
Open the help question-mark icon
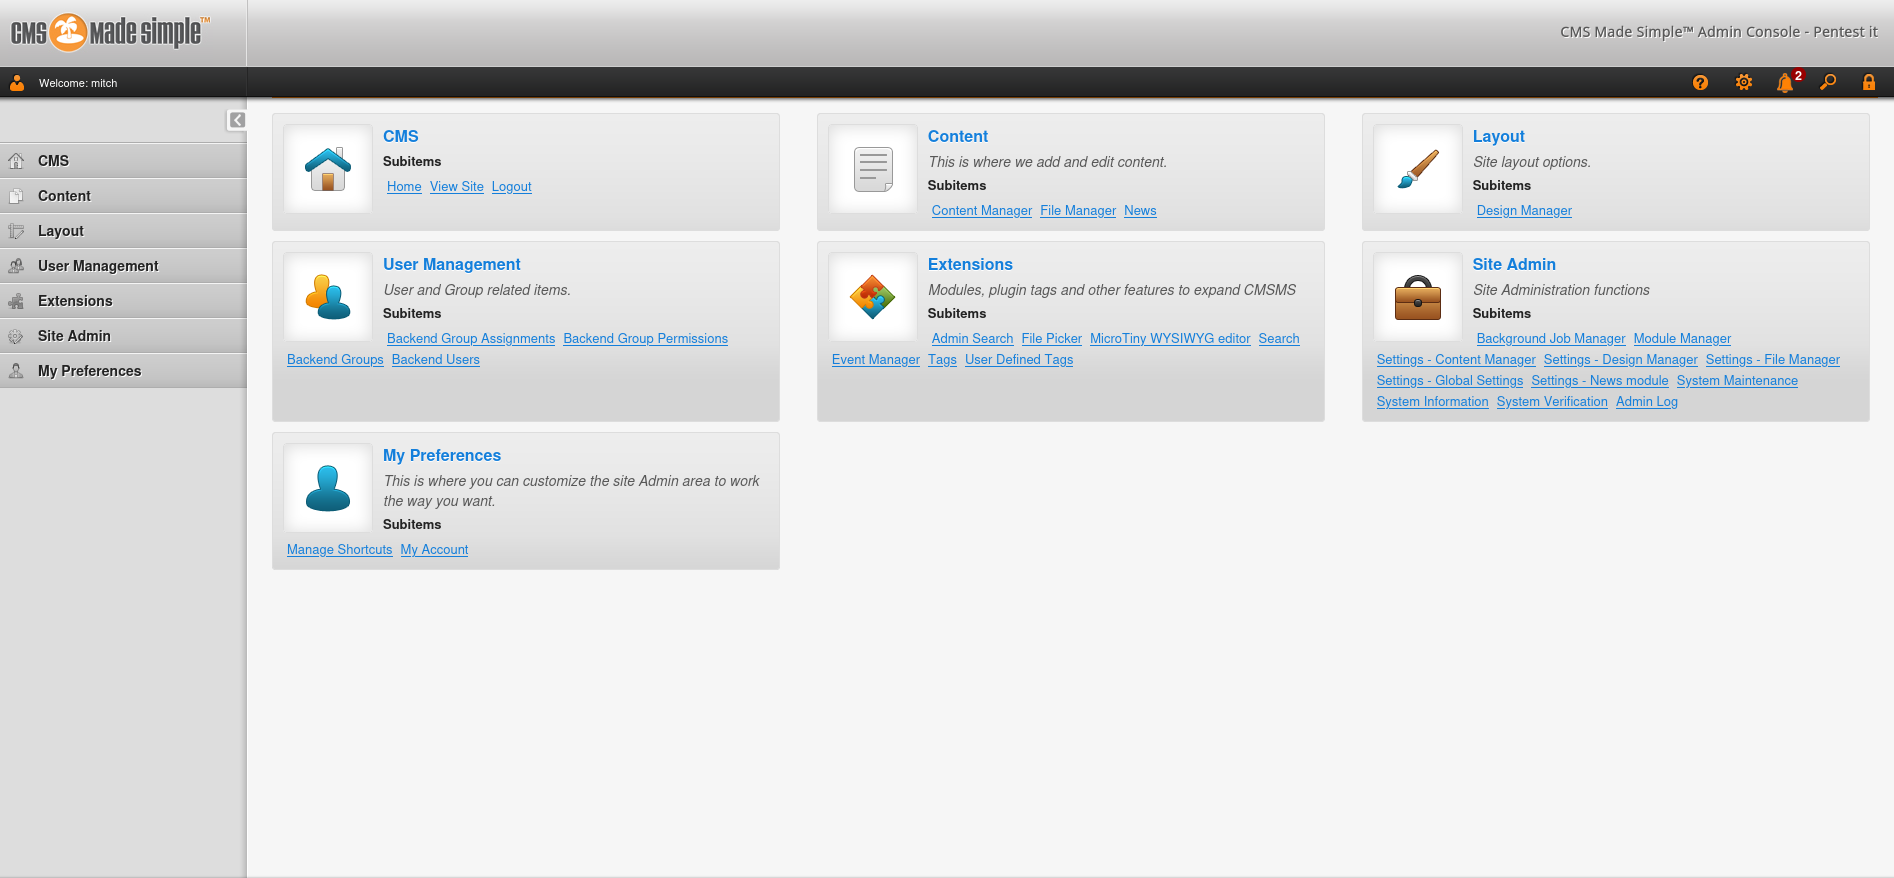1700,83
